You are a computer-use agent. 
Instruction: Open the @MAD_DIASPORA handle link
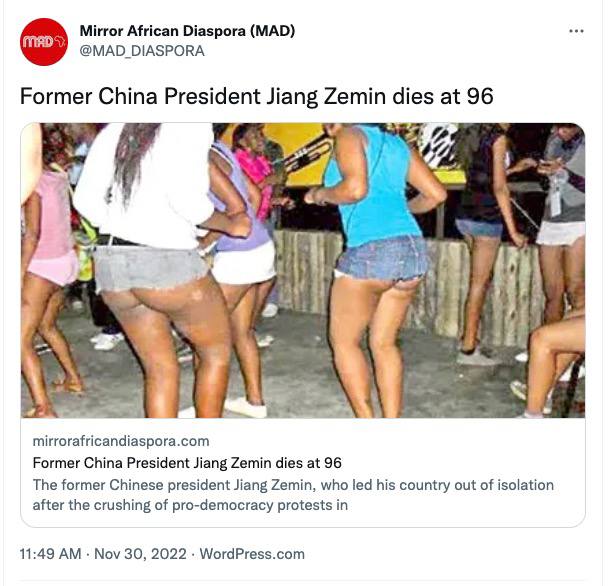pyautogui.click(x=142, y=51)
